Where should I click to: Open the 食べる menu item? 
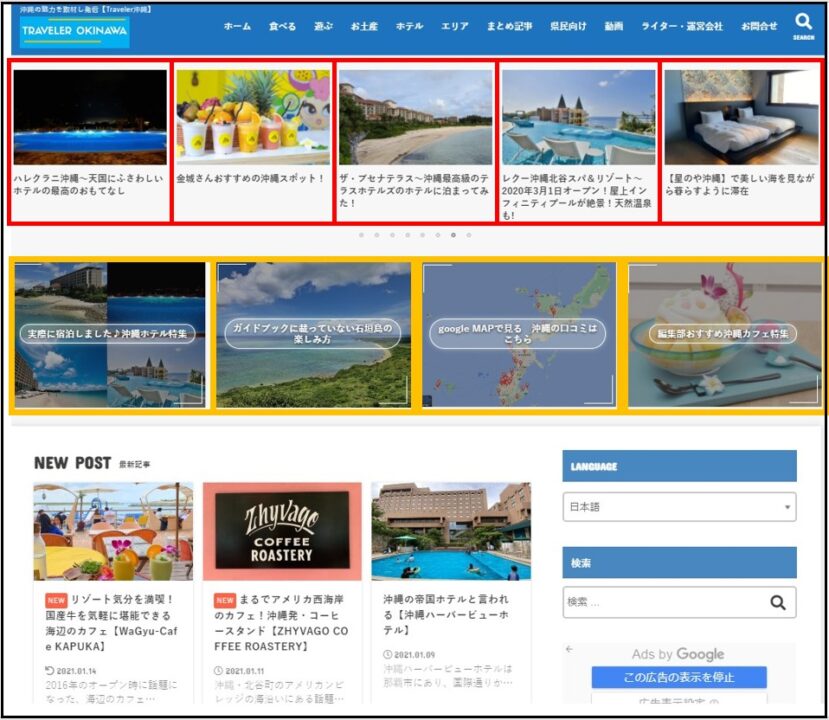(x=282, y=27)
